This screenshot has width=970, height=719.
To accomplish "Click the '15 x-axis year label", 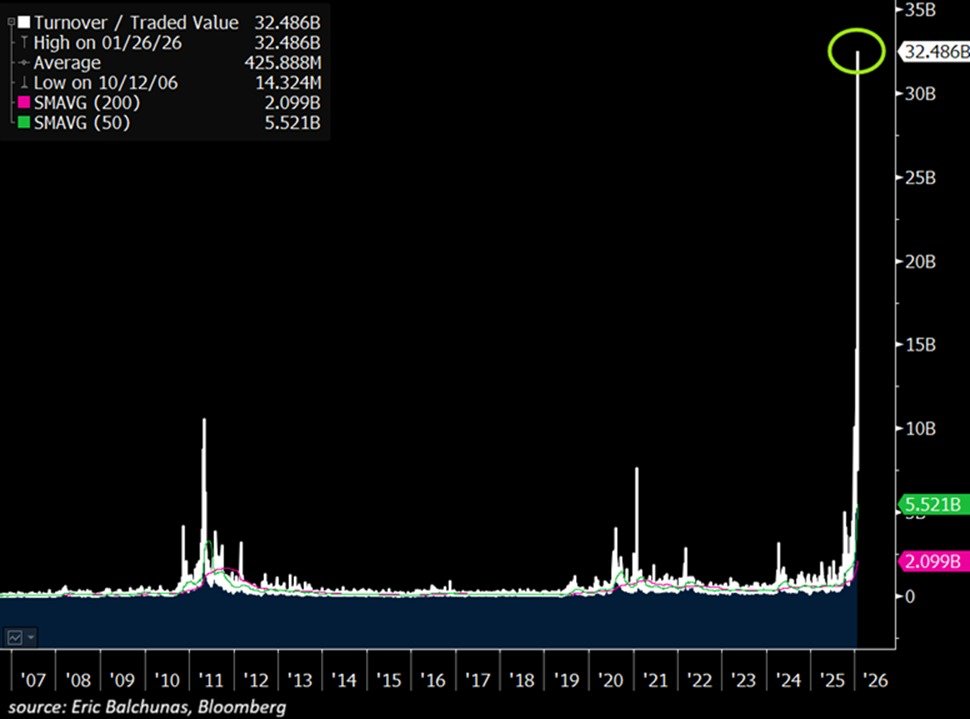I will (x=388, y=680).
